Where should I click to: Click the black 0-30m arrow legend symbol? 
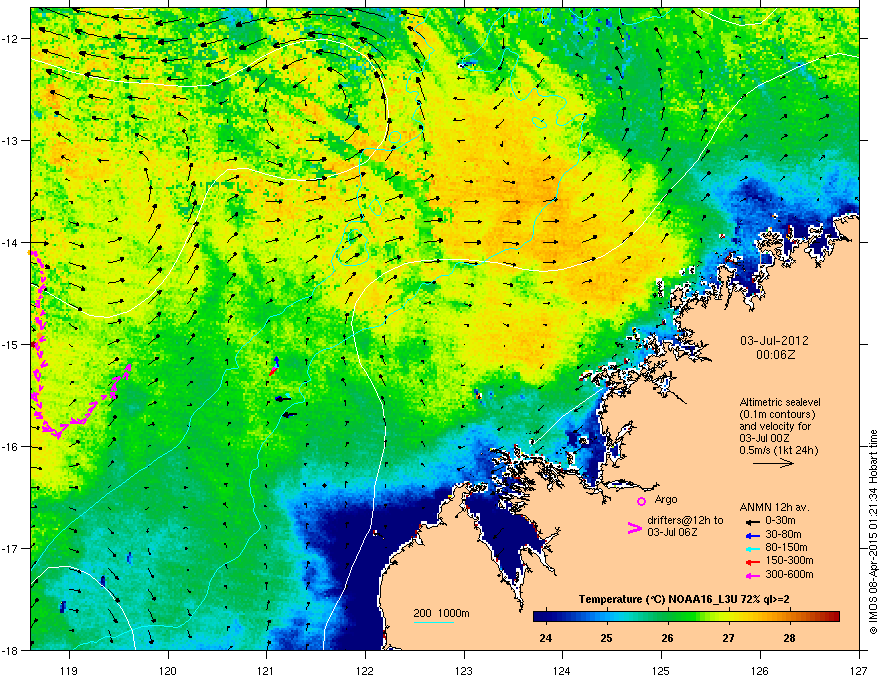753,522
